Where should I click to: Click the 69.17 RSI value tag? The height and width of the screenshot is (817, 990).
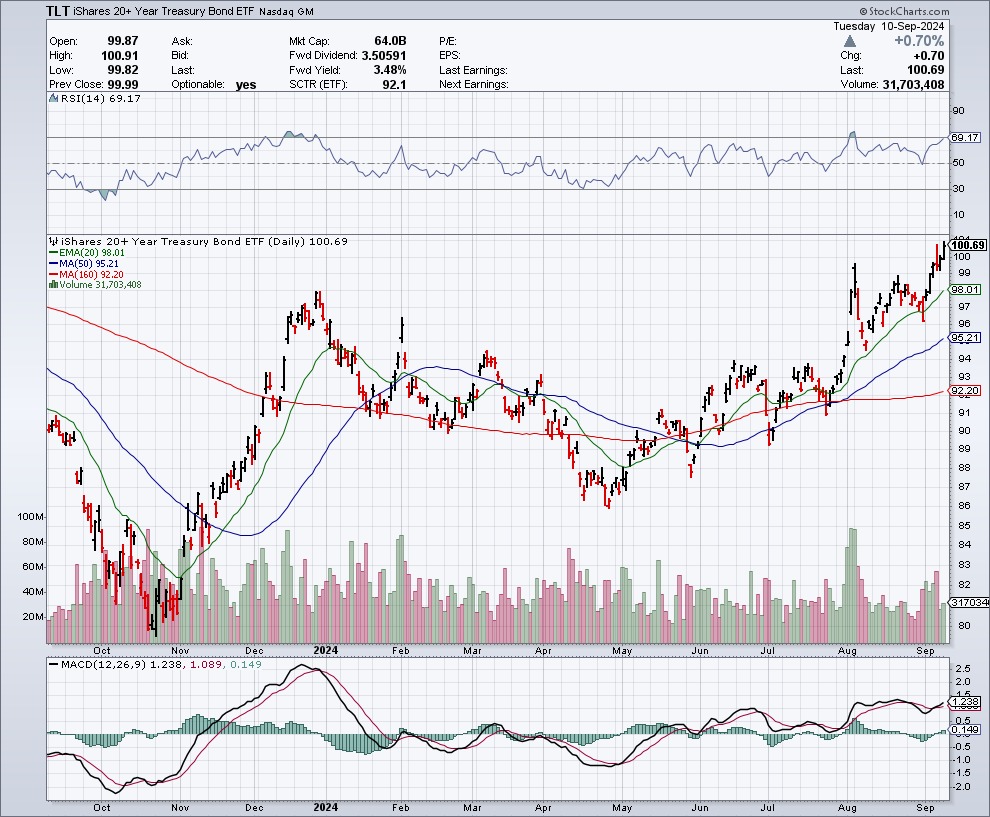963,137
